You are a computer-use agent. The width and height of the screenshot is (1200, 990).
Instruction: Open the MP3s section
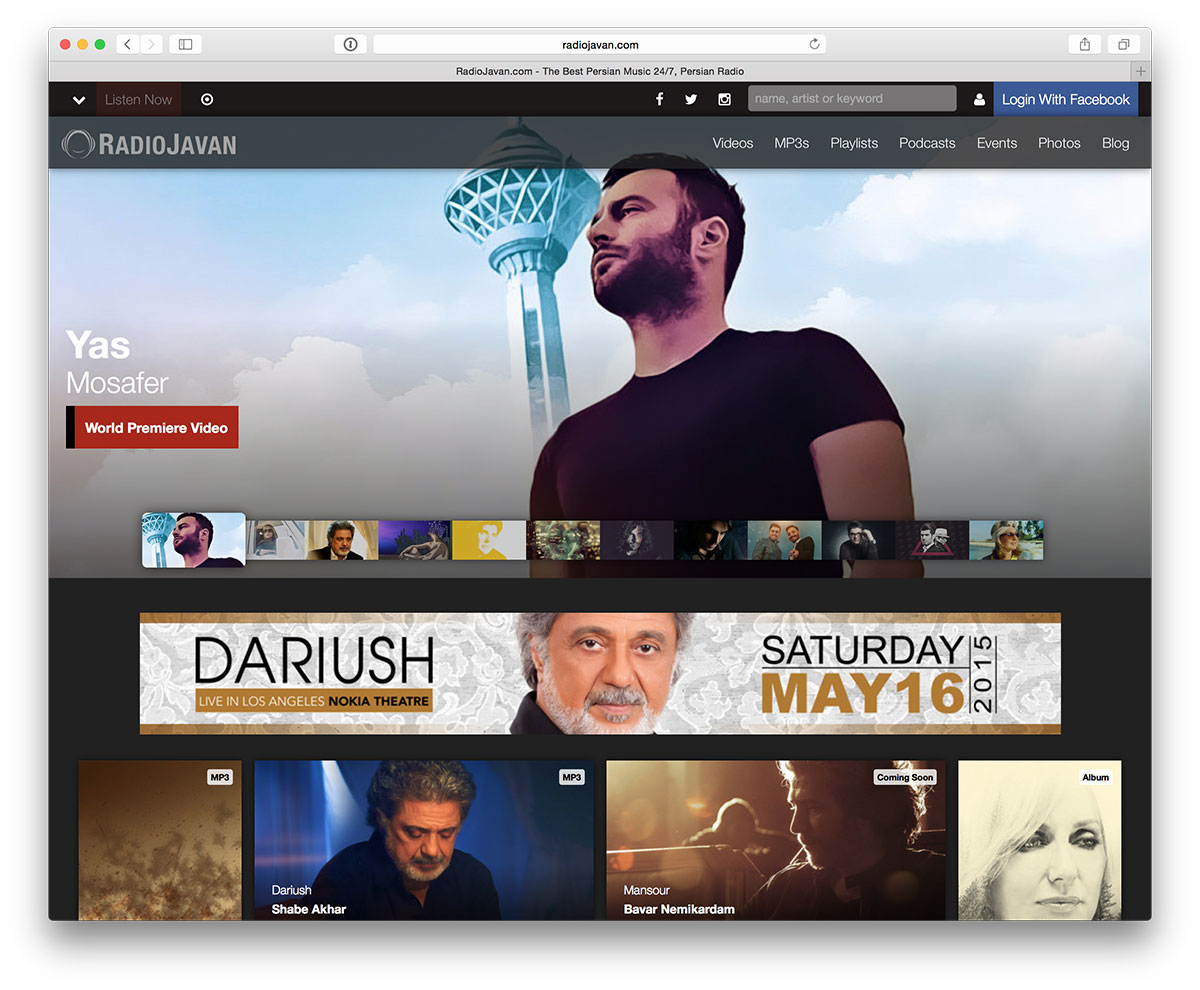point(792,143)
